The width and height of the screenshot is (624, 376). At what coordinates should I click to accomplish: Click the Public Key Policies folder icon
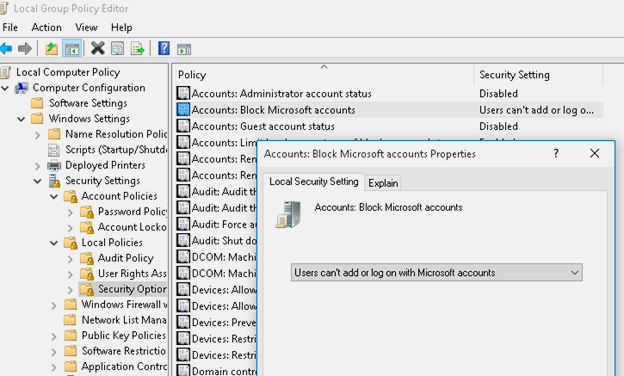pos(70,336)
